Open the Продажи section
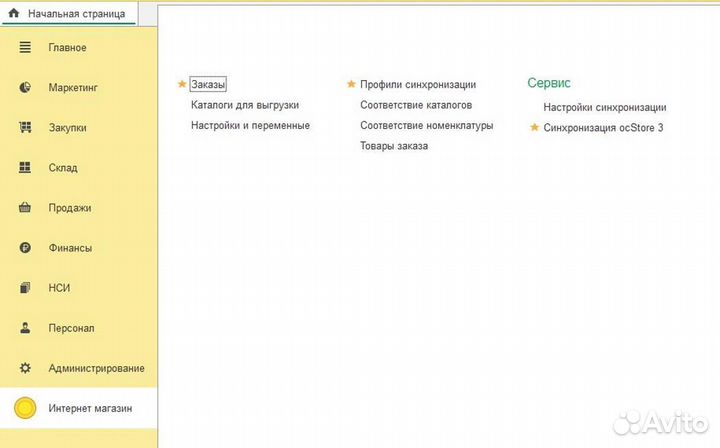 pos(70,208)
